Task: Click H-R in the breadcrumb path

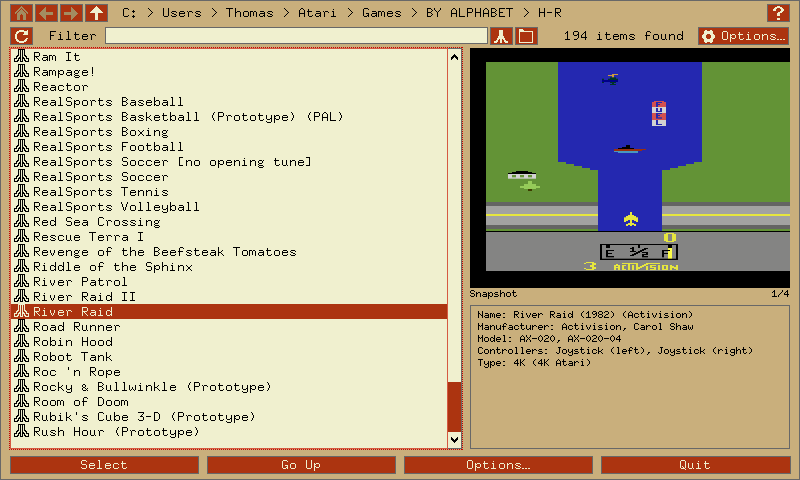Action: (x=549, y=13)
